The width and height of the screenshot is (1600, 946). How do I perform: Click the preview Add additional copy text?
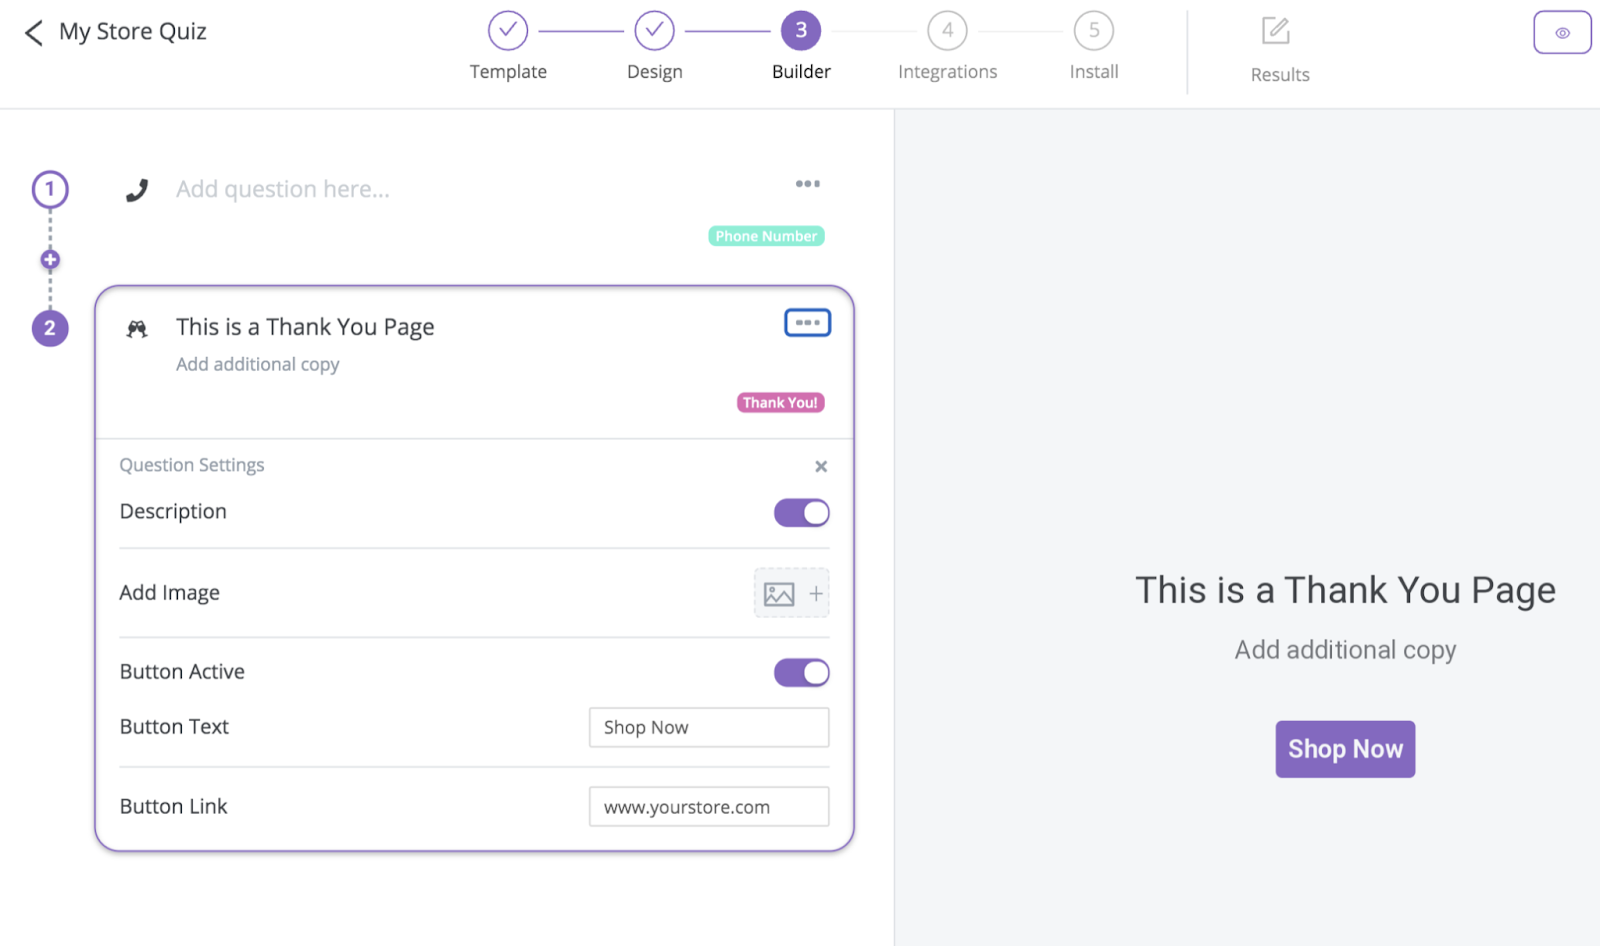(x=1345, y=650)
